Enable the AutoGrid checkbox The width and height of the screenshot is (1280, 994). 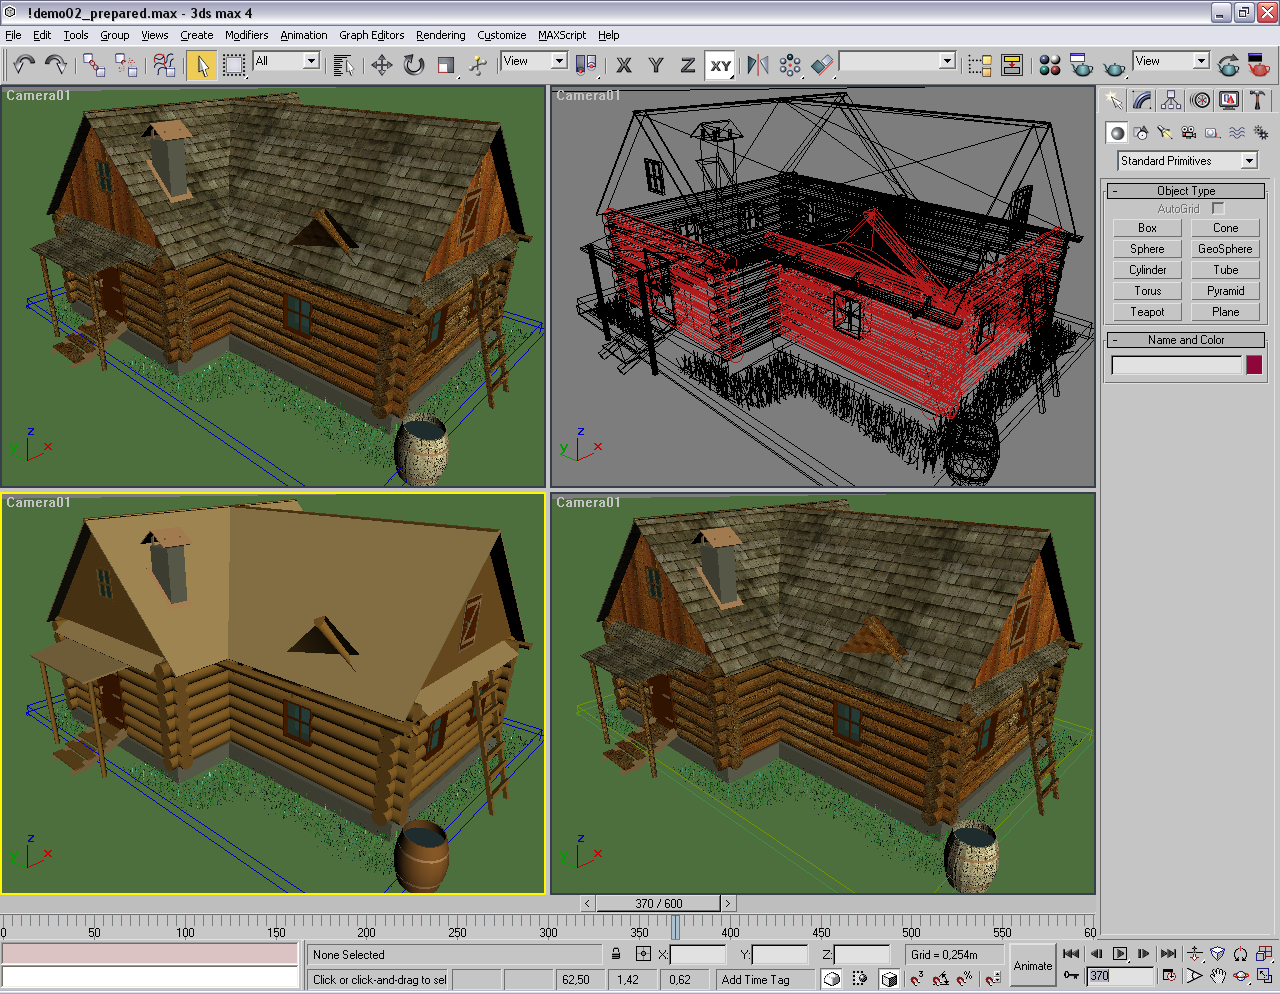click(1218, 208)
